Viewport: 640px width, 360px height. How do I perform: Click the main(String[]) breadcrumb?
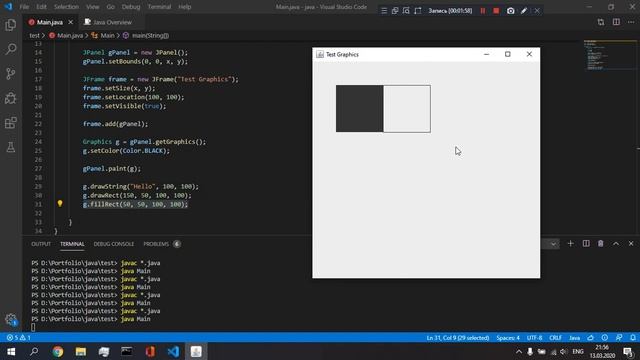146,36
